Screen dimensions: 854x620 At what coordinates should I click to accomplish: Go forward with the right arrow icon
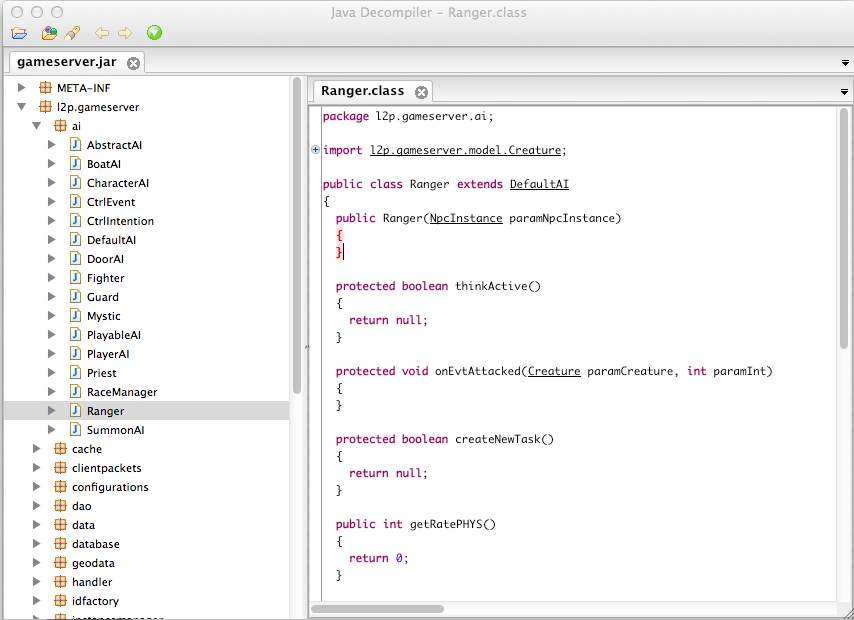125,33
